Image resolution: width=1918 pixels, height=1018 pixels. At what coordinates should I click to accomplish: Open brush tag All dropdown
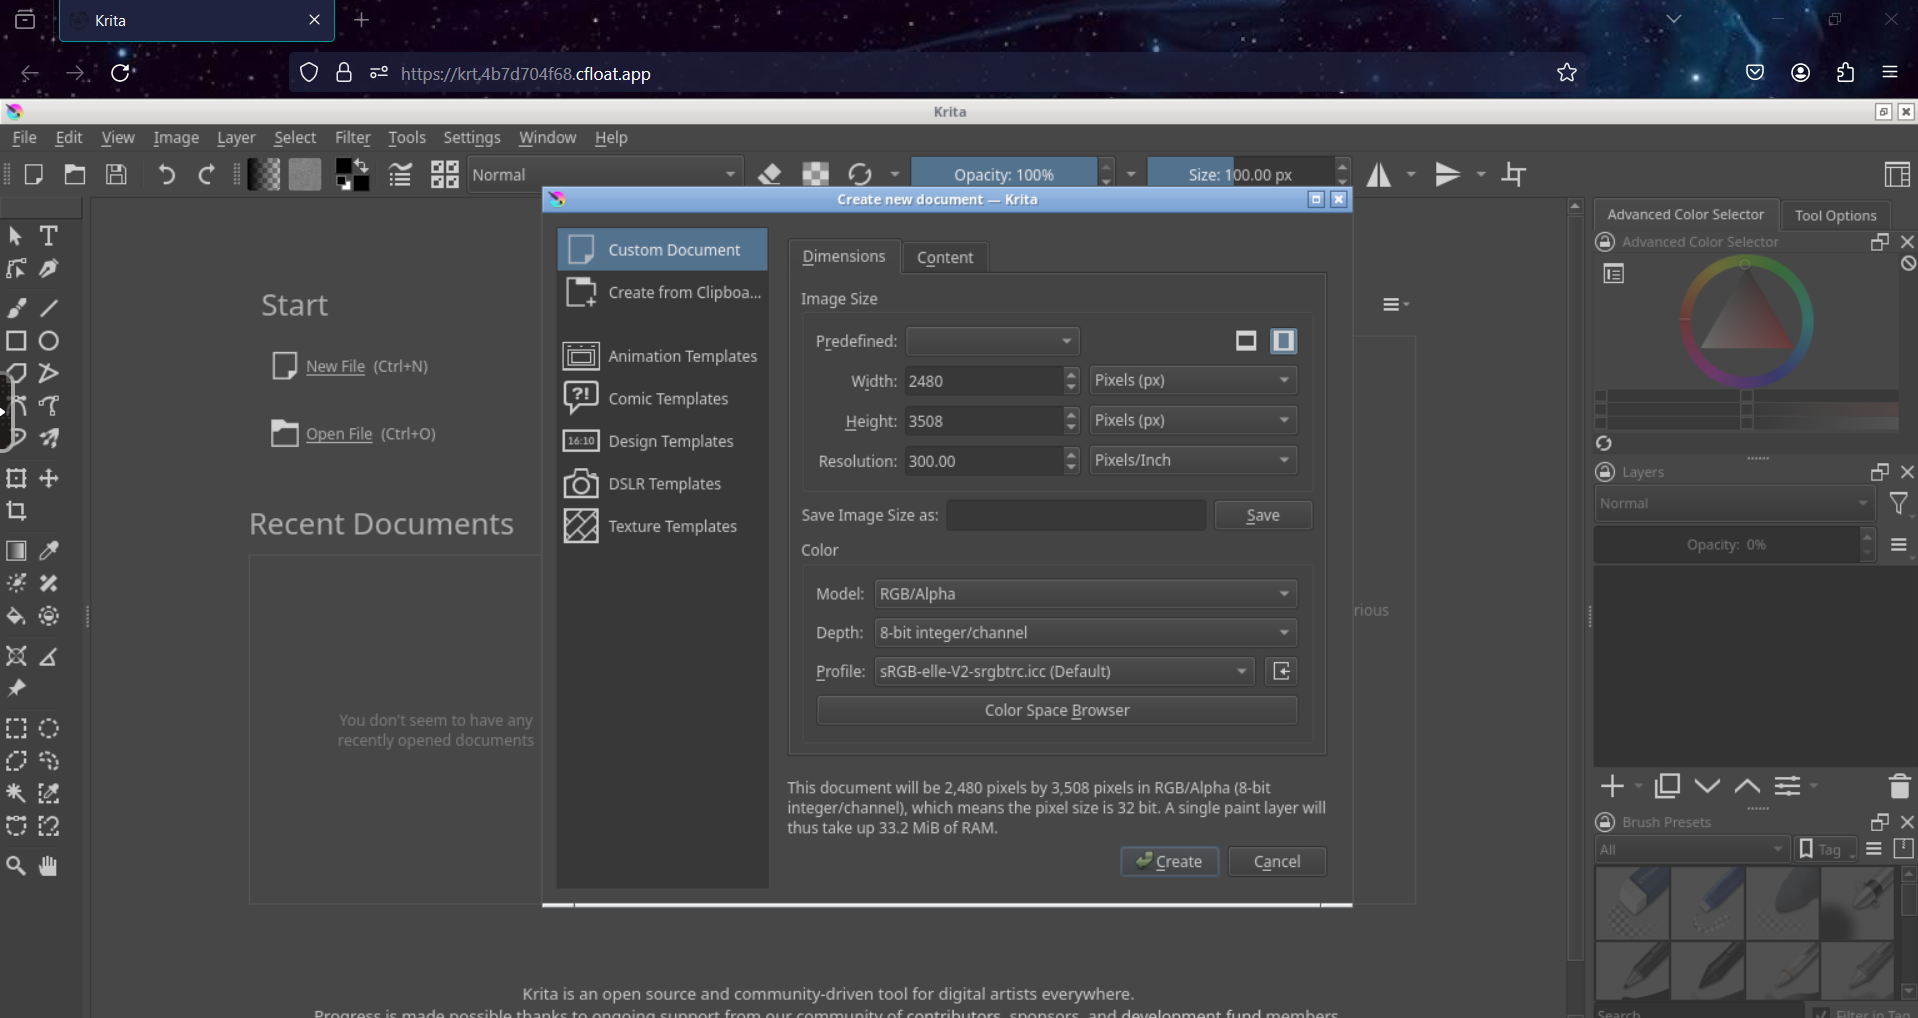[x=1691, y=849]
